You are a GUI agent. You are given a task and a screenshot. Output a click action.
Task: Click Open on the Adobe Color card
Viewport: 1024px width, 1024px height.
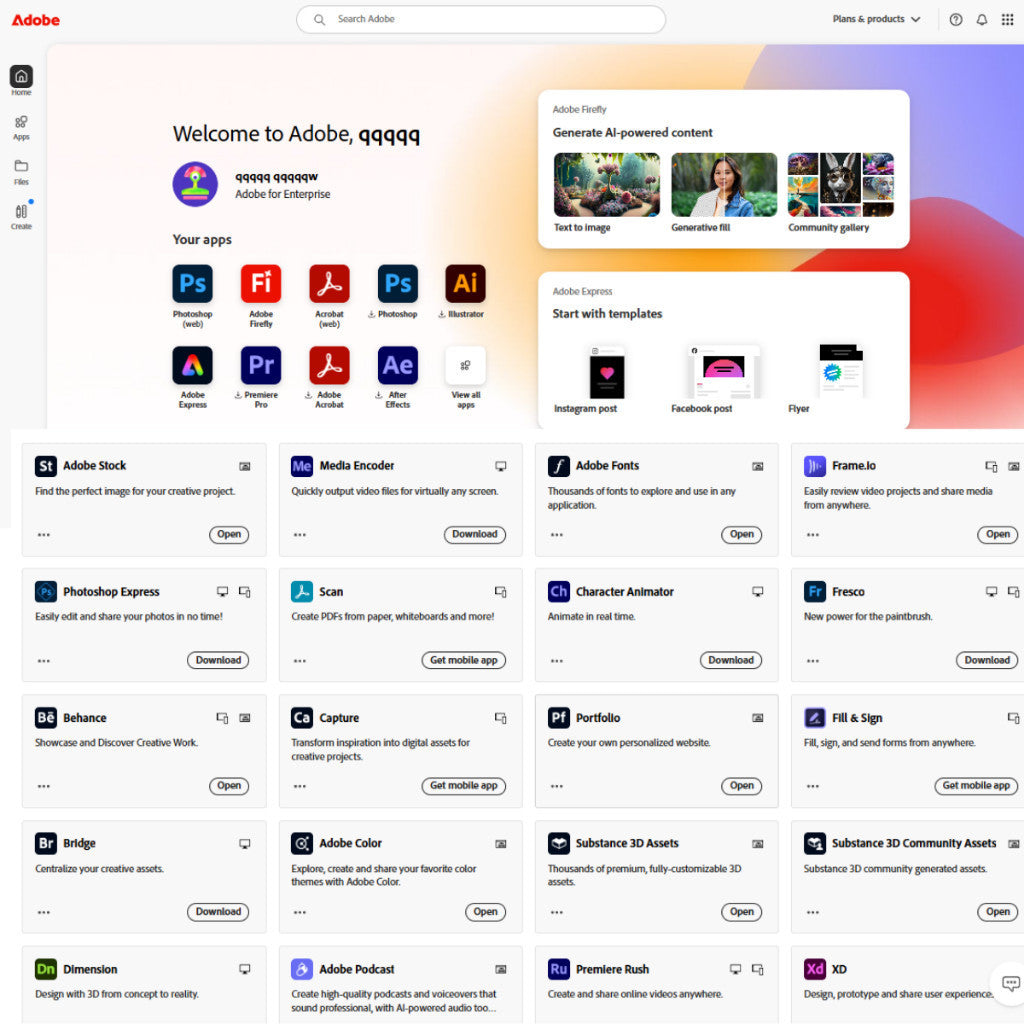click(485, 912)
